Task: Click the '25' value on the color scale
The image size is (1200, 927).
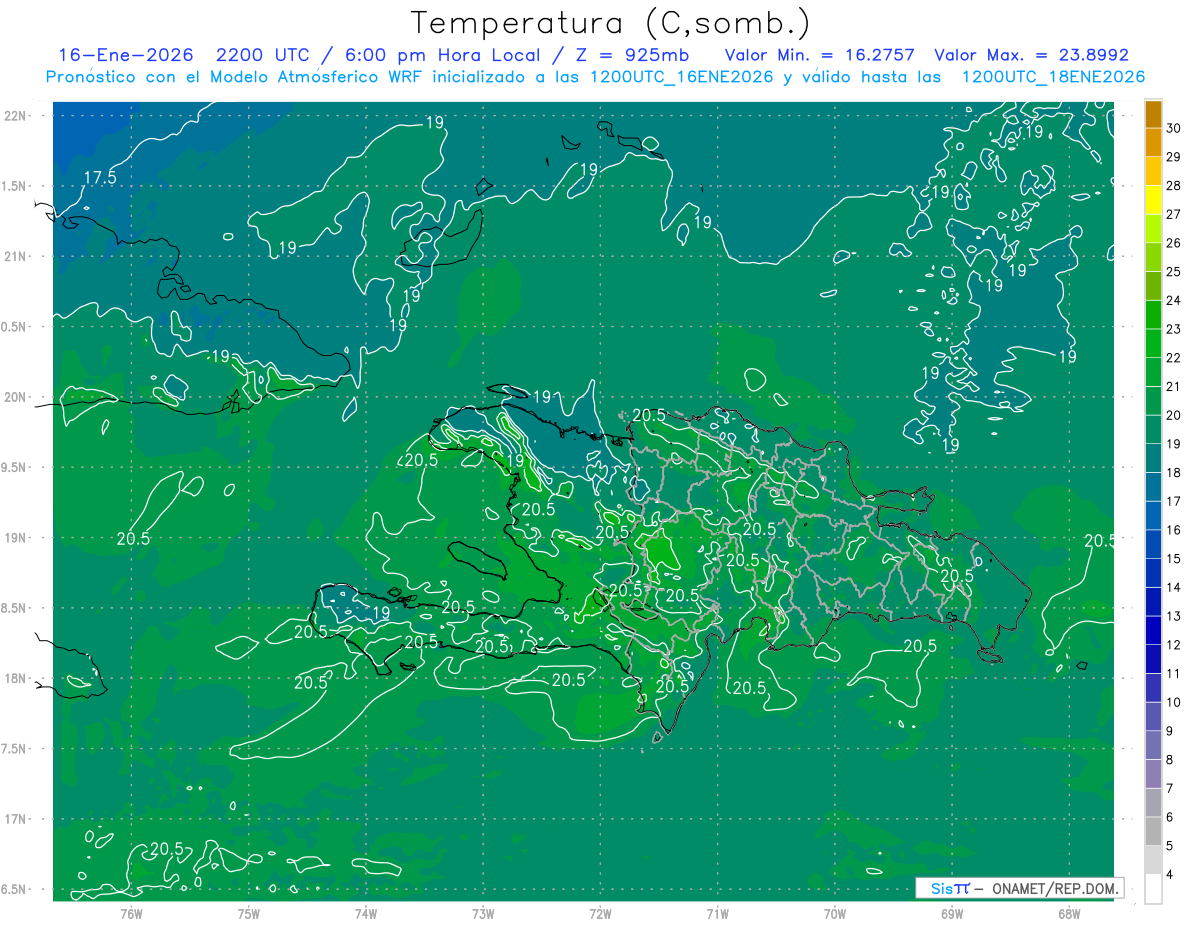Action: pyautogui.click(x=1175, y=272)
